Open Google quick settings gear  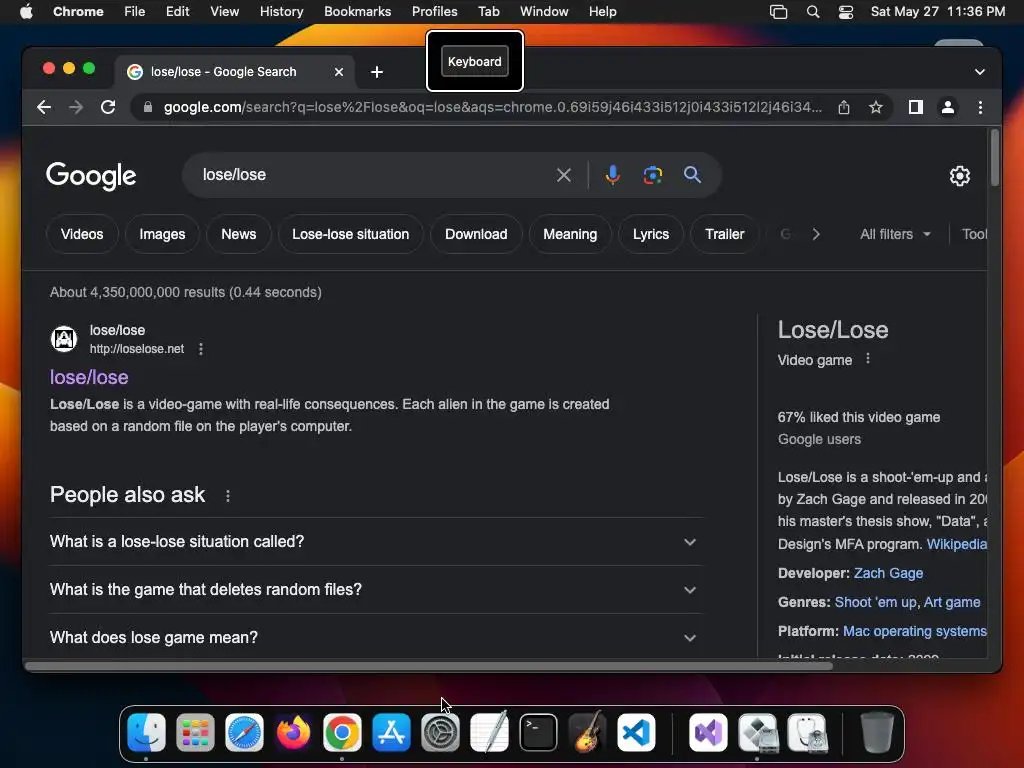click(959, 176)
